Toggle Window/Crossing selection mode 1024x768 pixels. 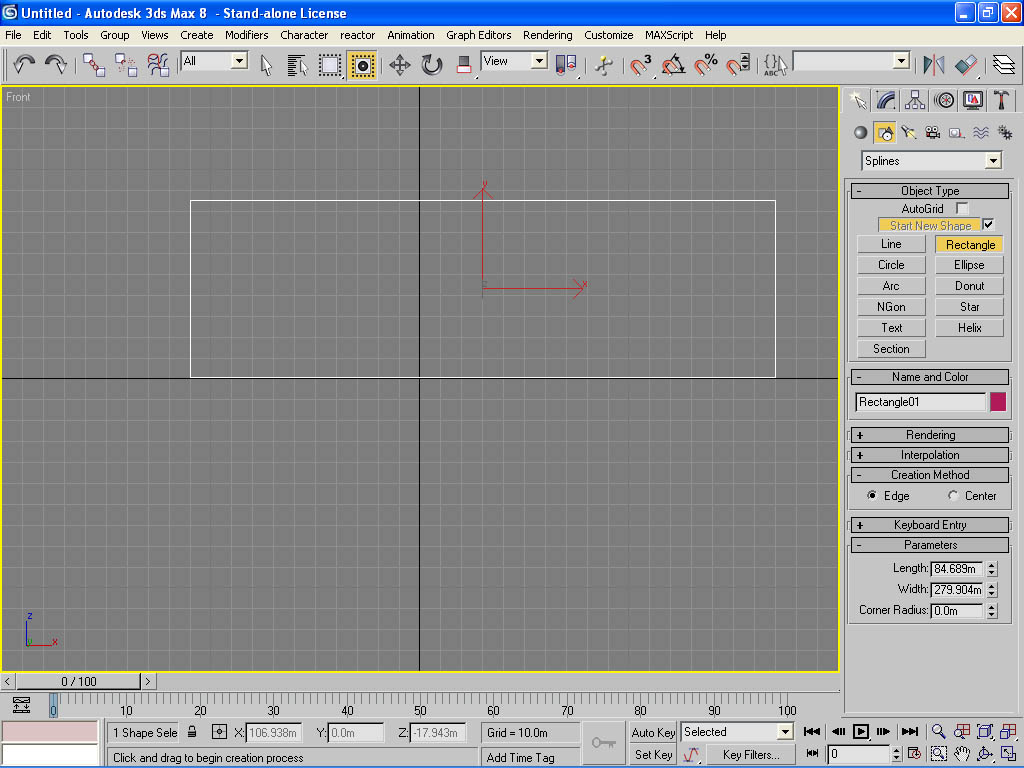362,65
